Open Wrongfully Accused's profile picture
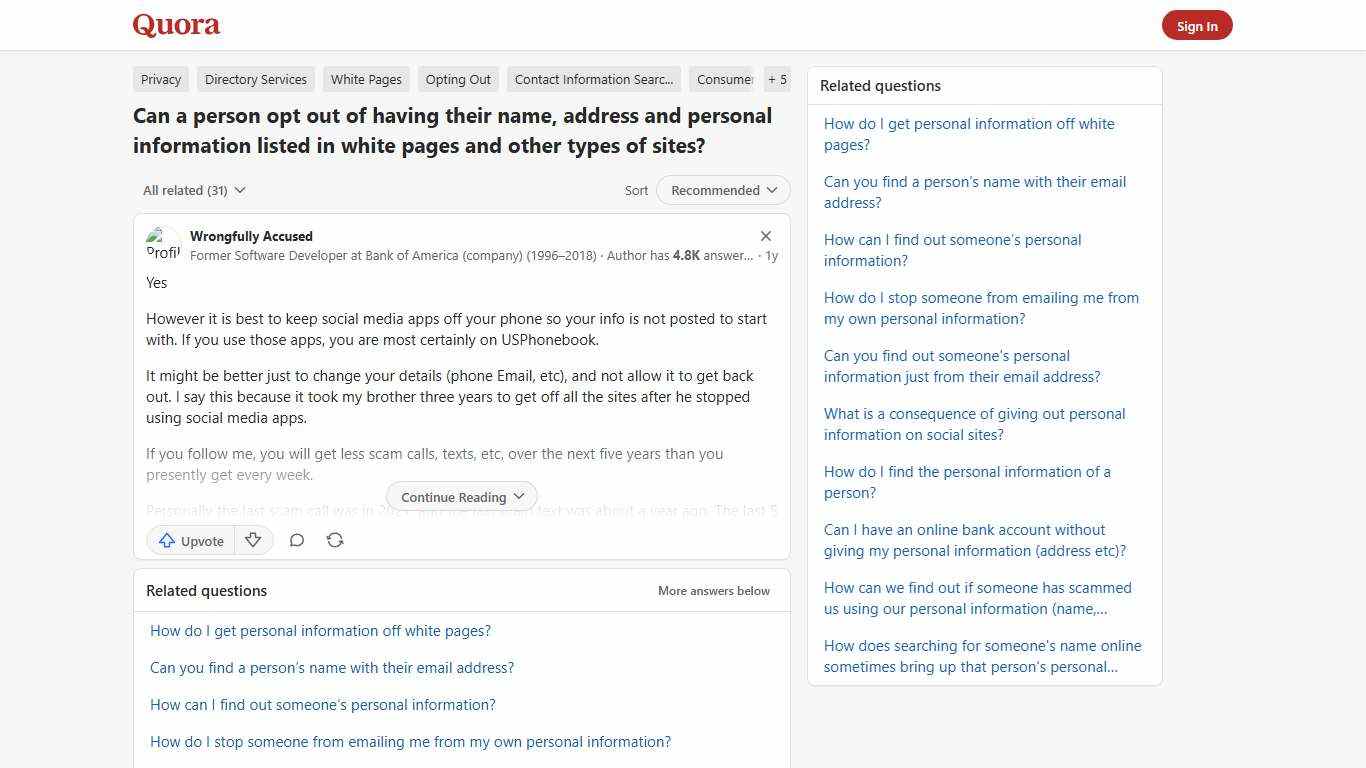This screenshot has width=1366, height=768. coord(163,244)
